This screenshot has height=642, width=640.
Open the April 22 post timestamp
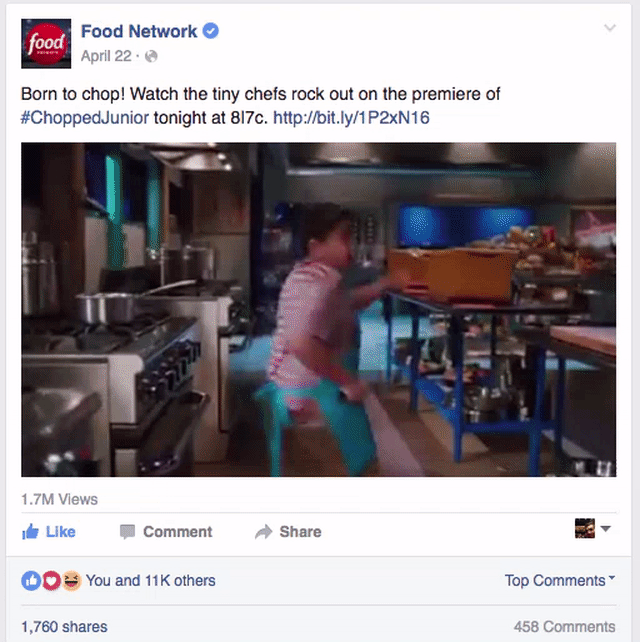click(x=106, y=56)
